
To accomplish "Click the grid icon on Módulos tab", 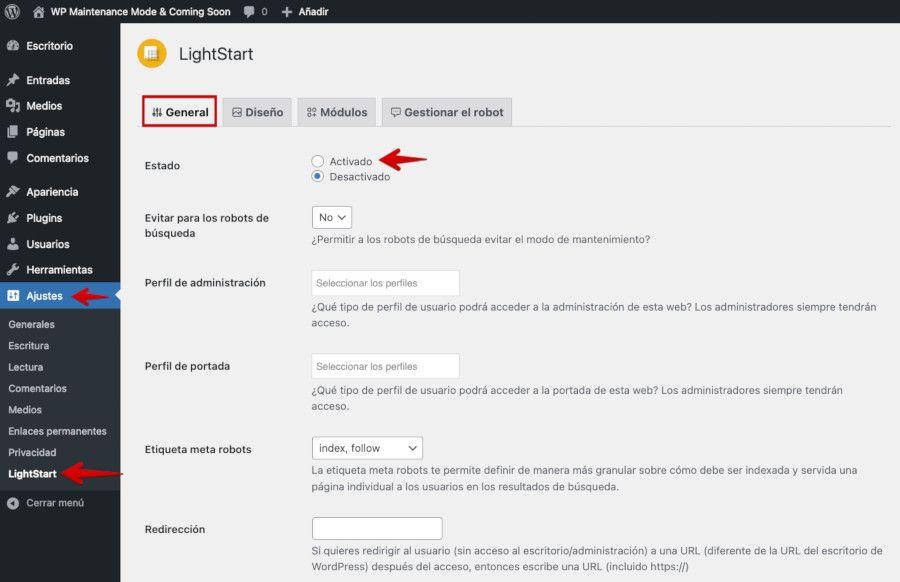I will pyautogui.click(x=312, y=112).
